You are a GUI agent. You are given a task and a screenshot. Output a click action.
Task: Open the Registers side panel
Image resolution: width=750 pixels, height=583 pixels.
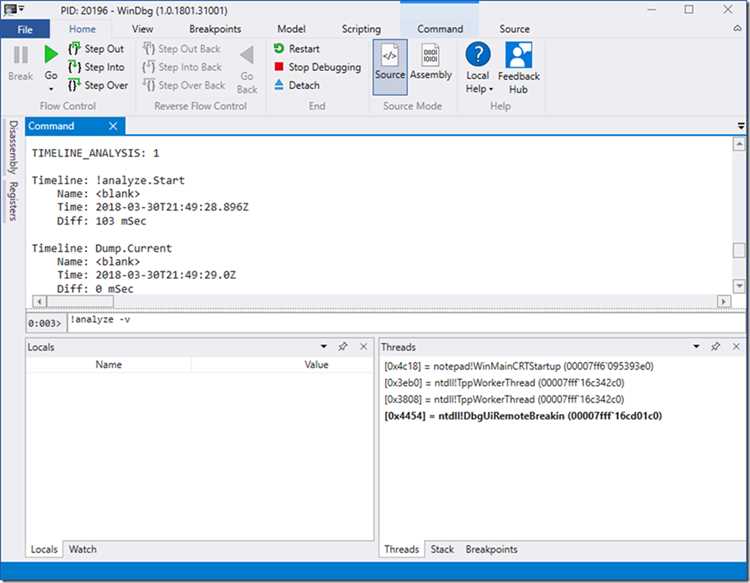(13, 201)
